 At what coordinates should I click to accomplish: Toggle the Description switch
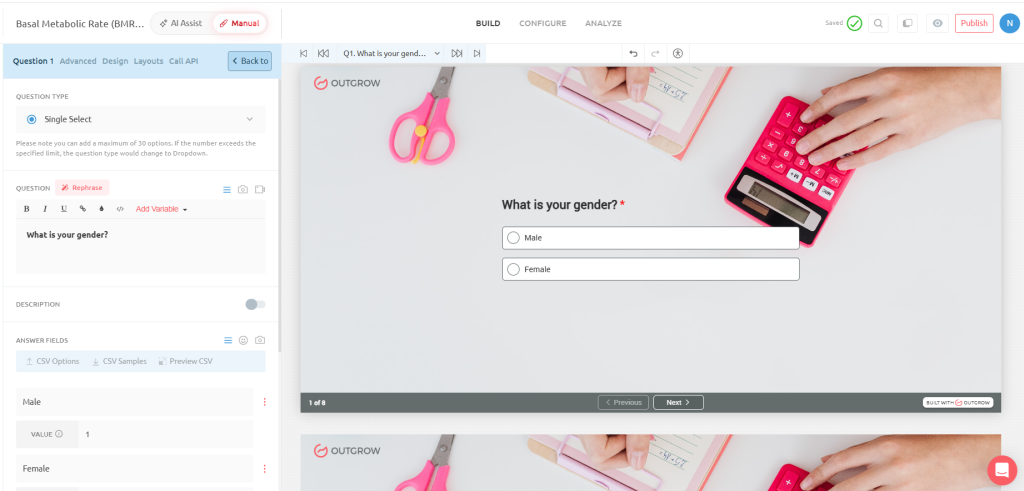pyautogui.click(x=255, y=304)
